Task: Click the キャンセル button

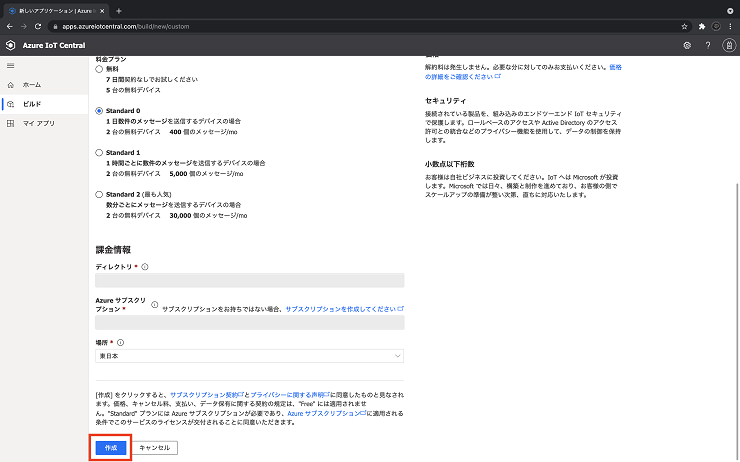Action: (x=155, y=448)
